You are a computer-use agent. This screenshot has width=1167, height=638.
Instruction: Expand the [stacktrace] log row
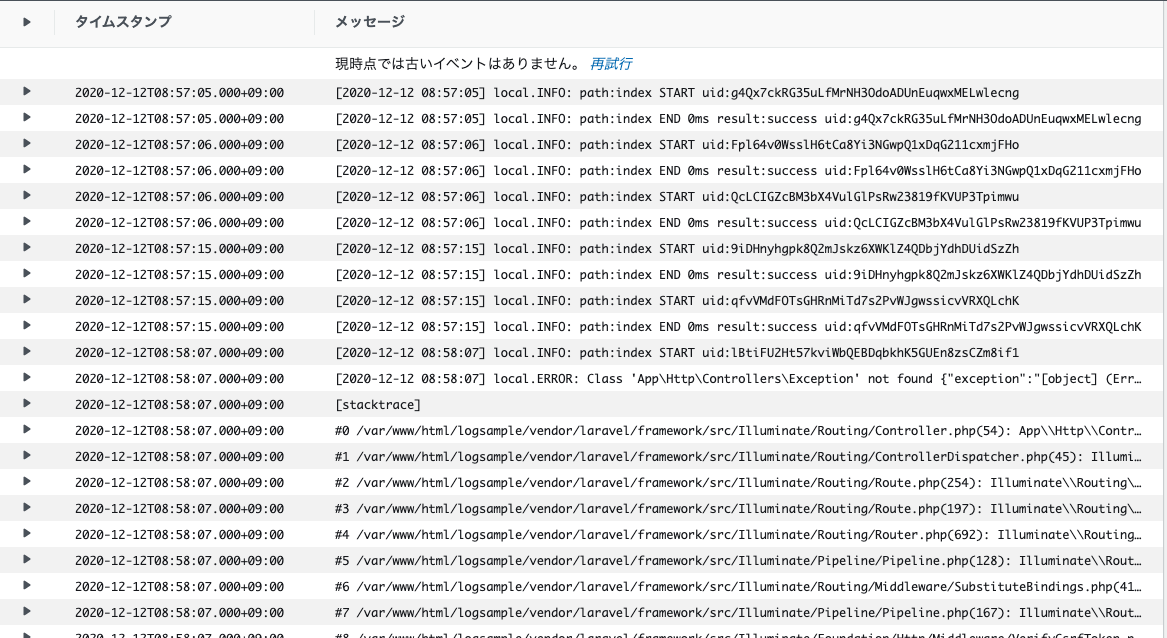tap(27, 404)
